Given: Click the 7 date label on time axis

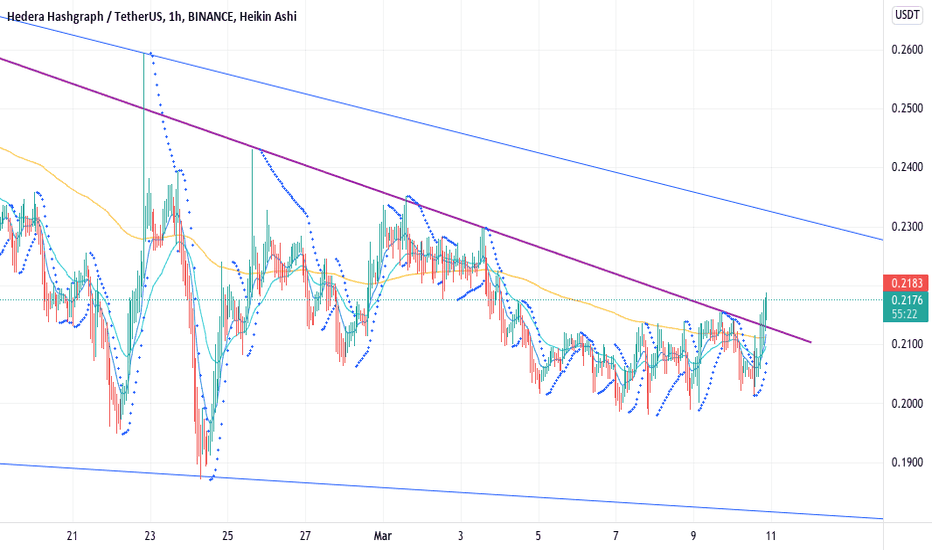Looking at the screenshot, I should tap(616, 536).
